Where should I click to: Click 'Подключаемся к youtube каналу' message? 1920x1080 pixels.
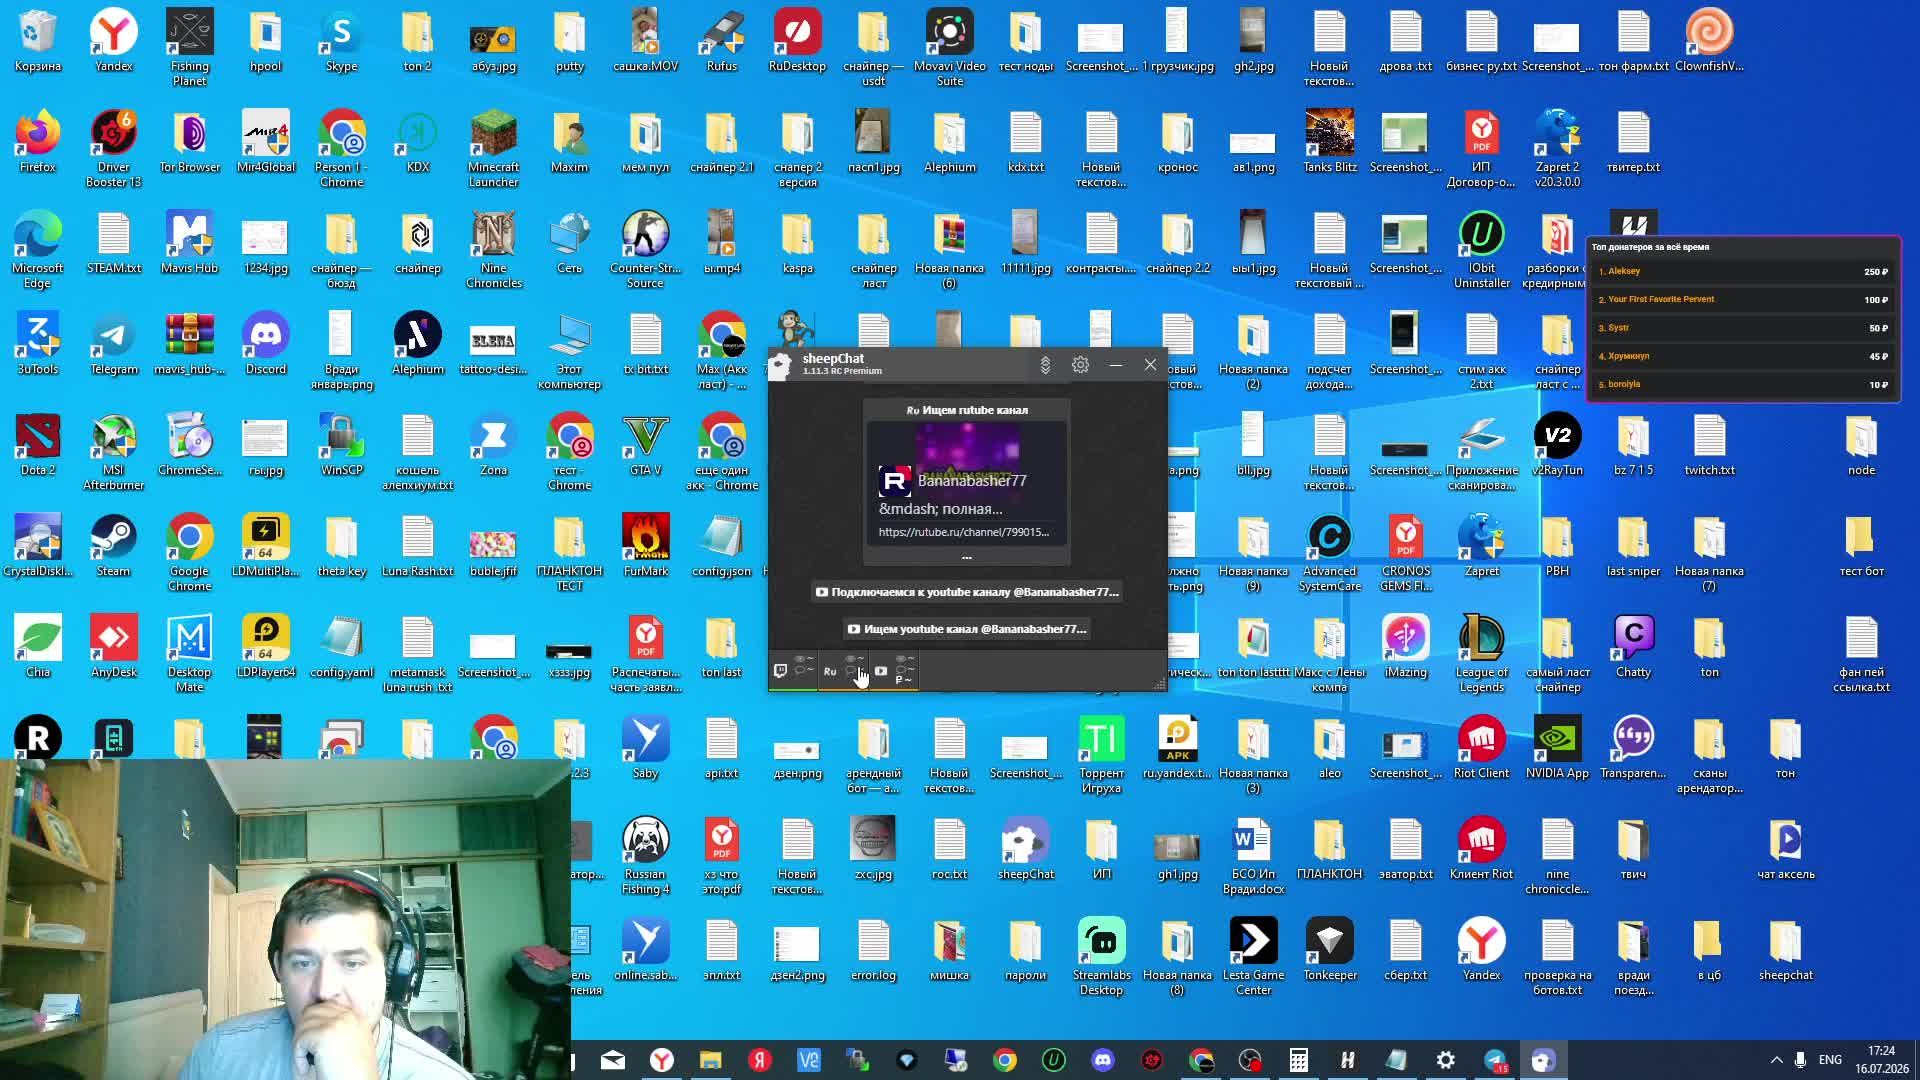[966, 592]
